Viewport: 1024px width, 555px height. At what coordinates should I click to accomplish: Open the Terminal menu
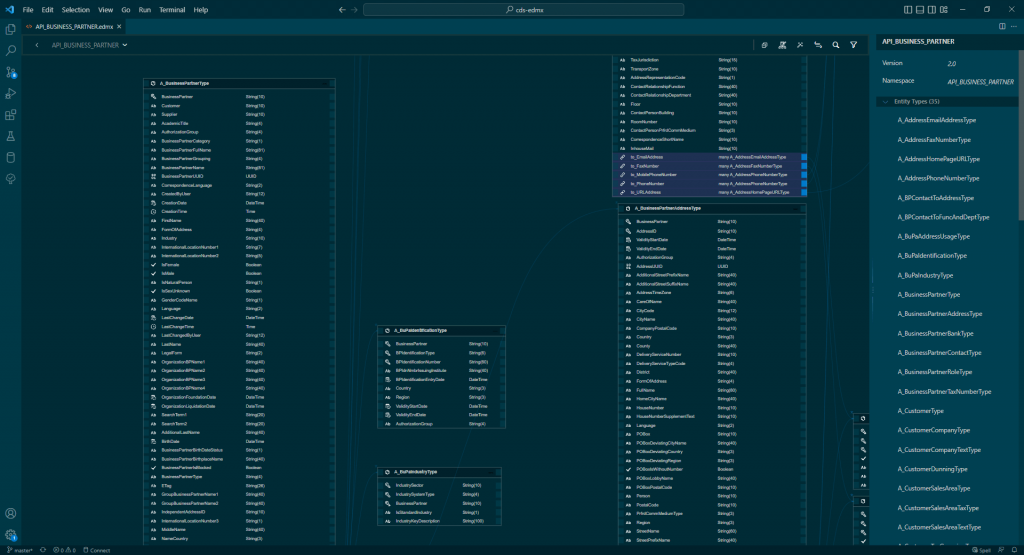coord(172,10)
